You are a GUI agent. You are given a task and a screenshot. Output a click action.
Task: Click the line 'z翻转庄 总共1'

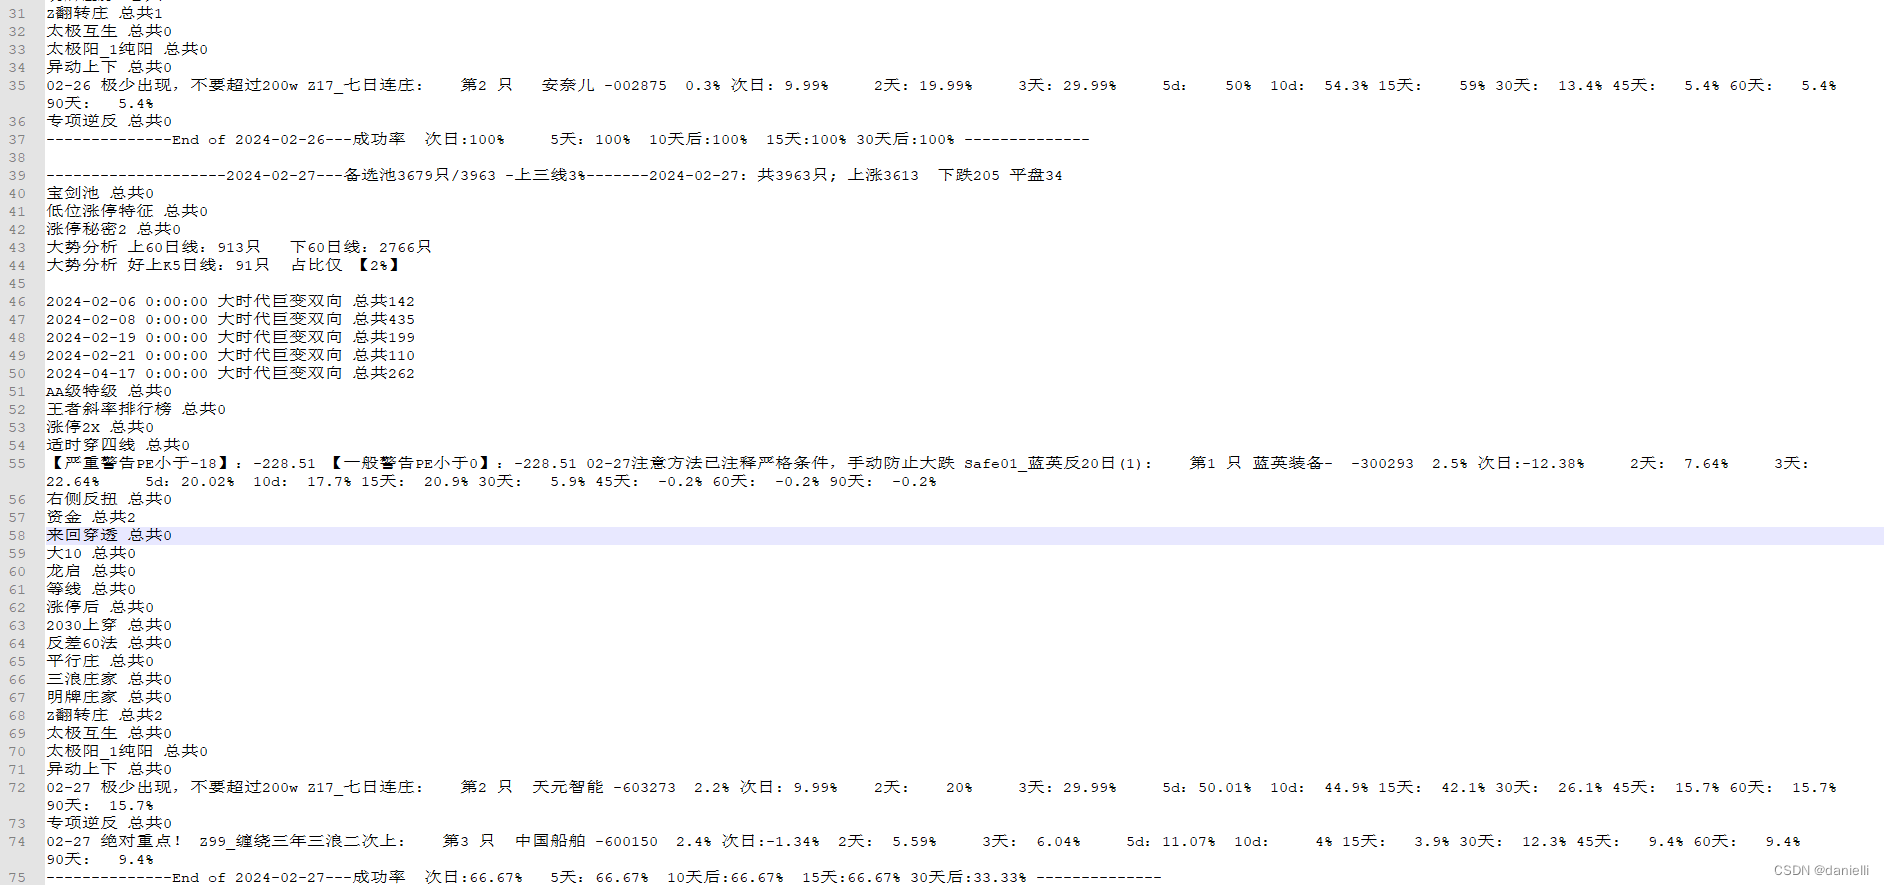104,13
